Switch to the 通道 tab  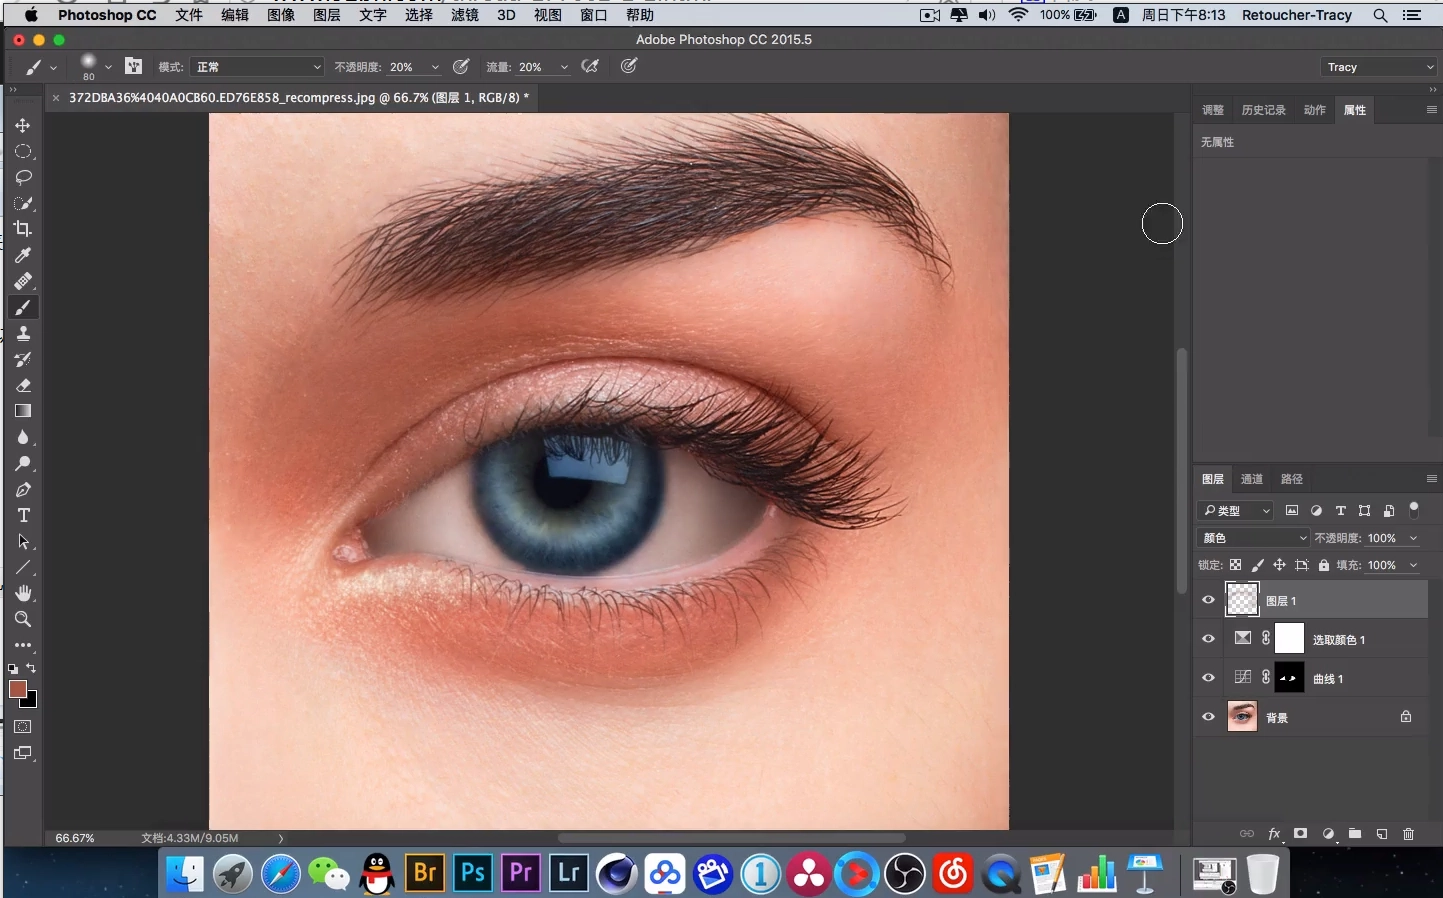click(x=1251, y=479)
